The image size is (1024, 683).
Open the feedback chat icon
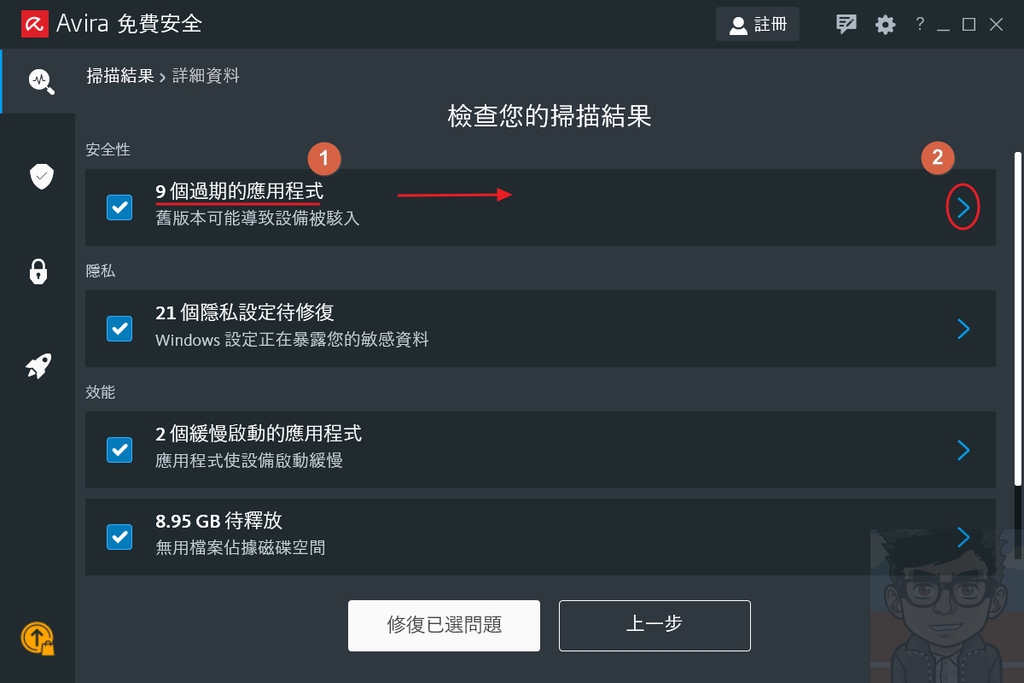[846, 25]
